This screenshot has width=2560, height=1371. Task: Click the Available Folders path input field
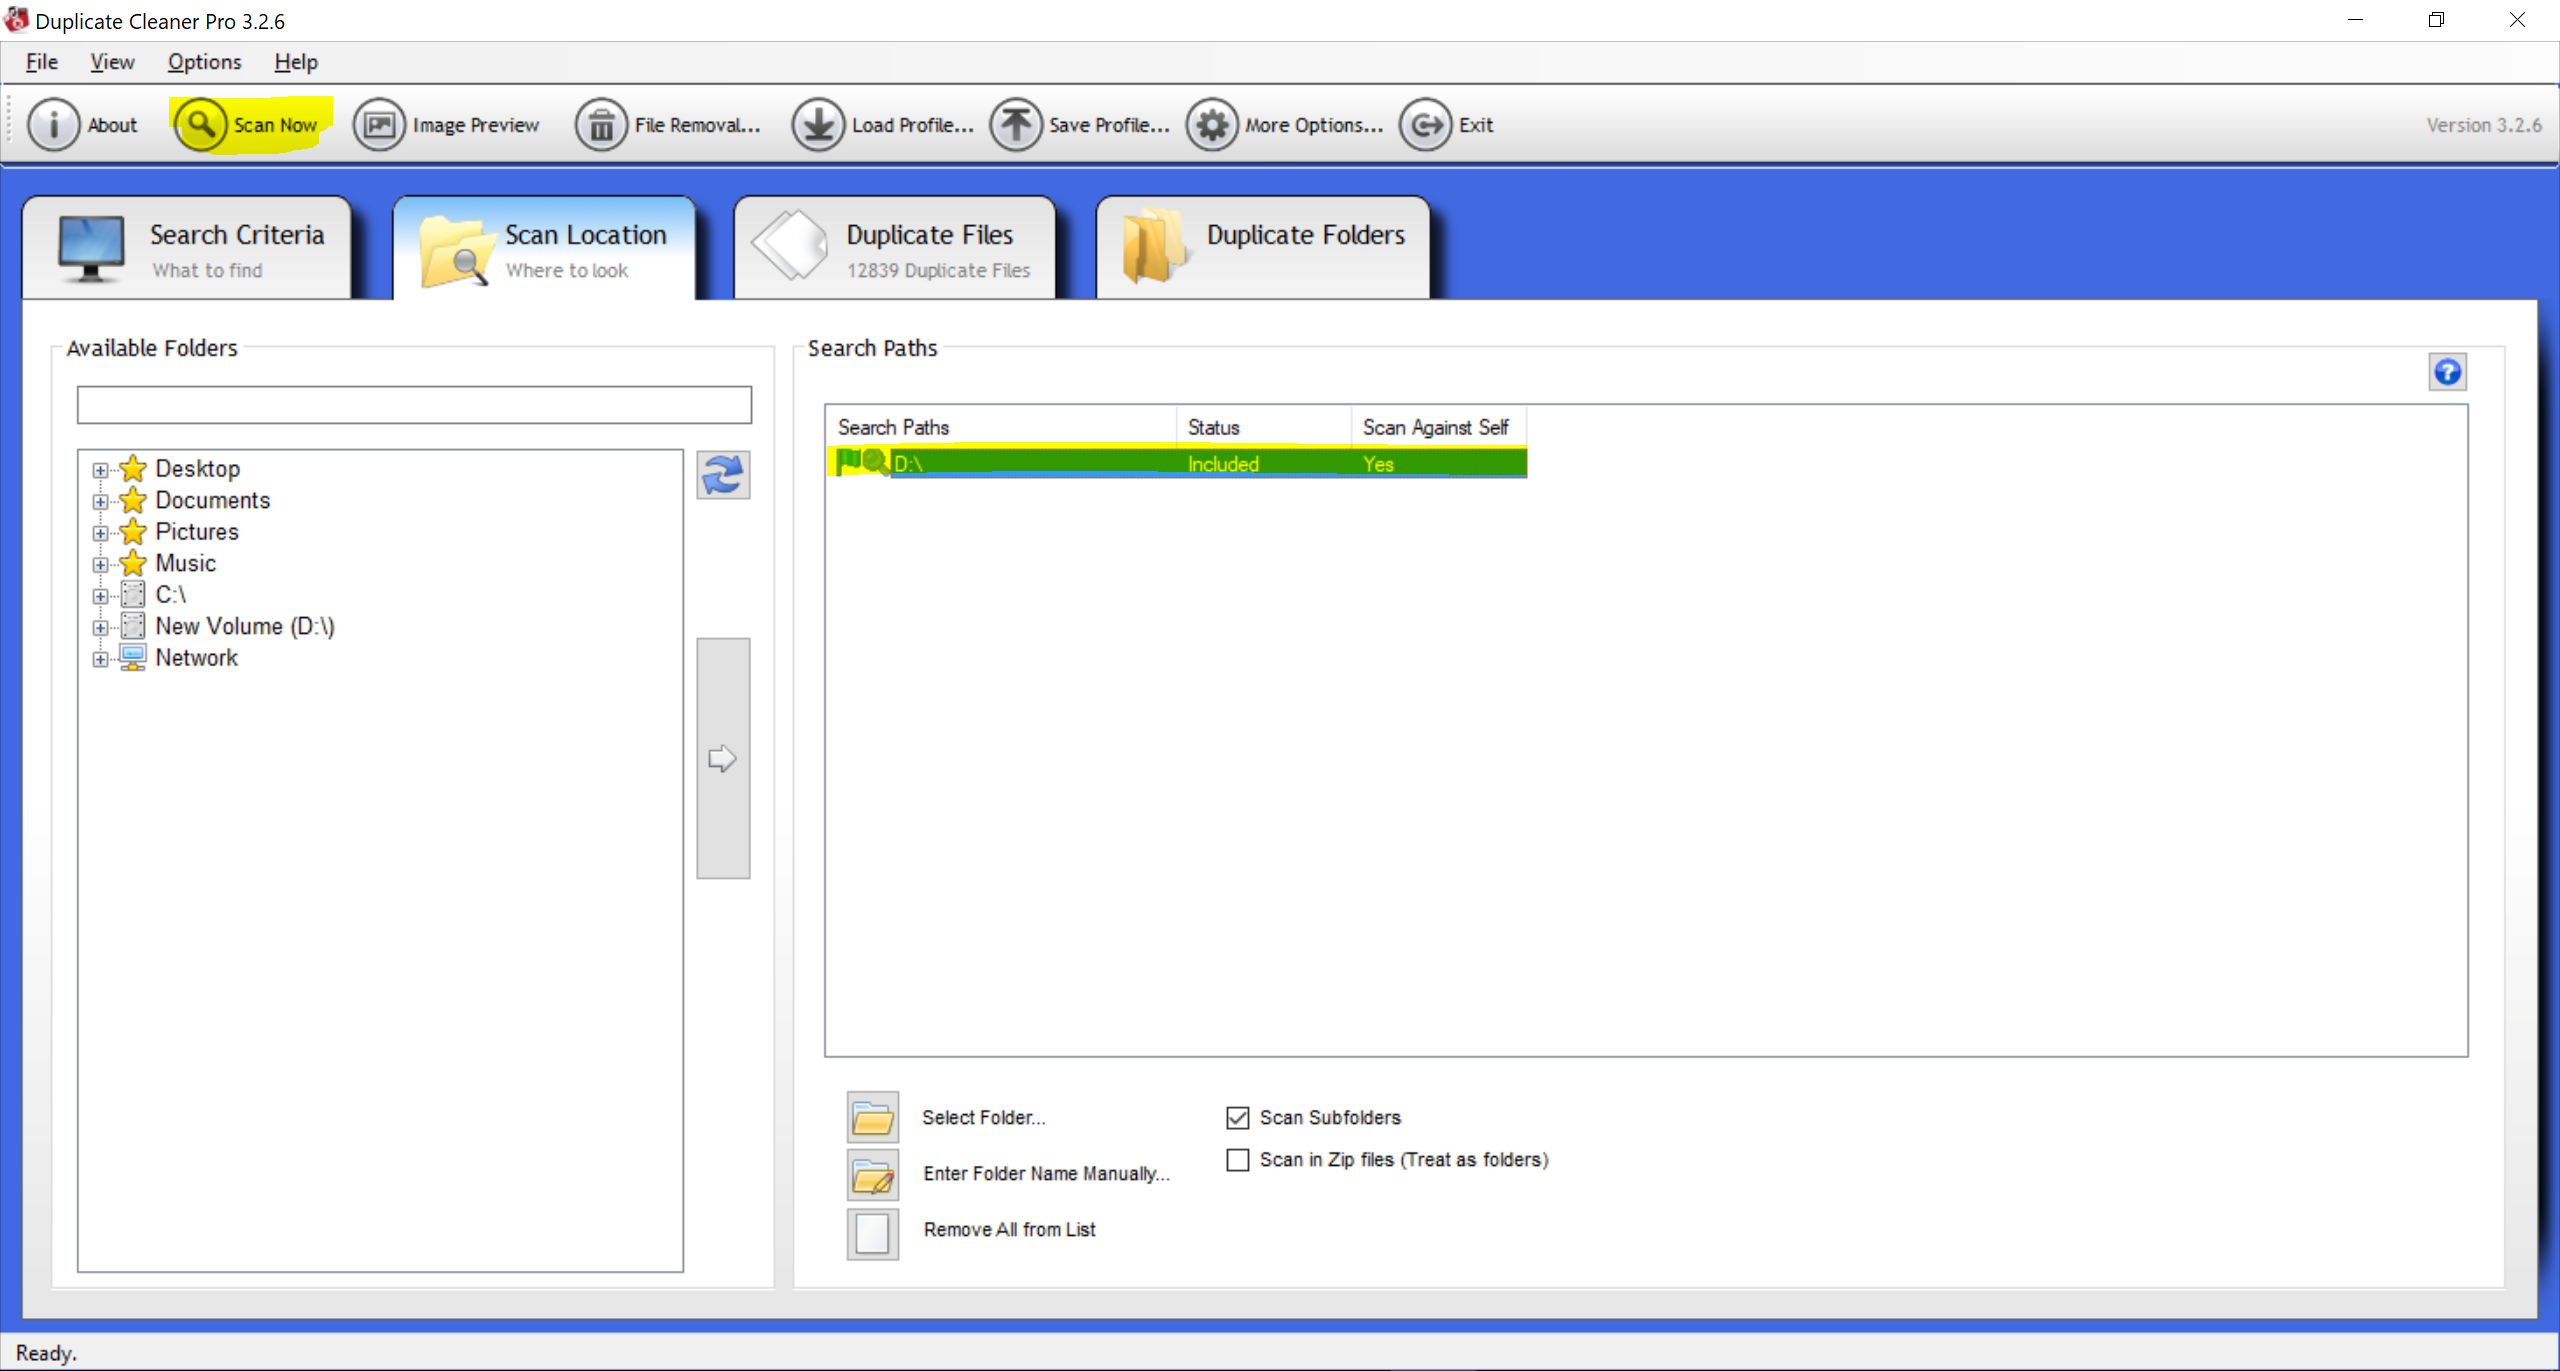pyautogui.click(x=414, y=405)
